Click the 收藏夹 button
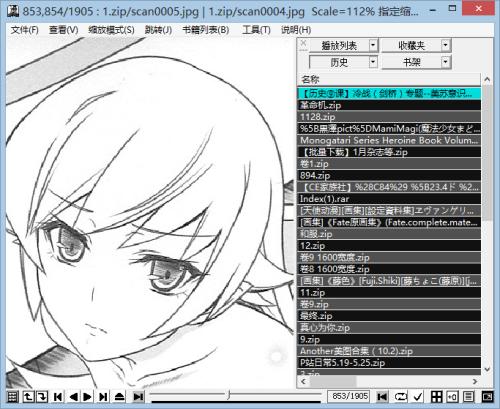The width and height of the screenshot is (500, 409). click(411, 45)
